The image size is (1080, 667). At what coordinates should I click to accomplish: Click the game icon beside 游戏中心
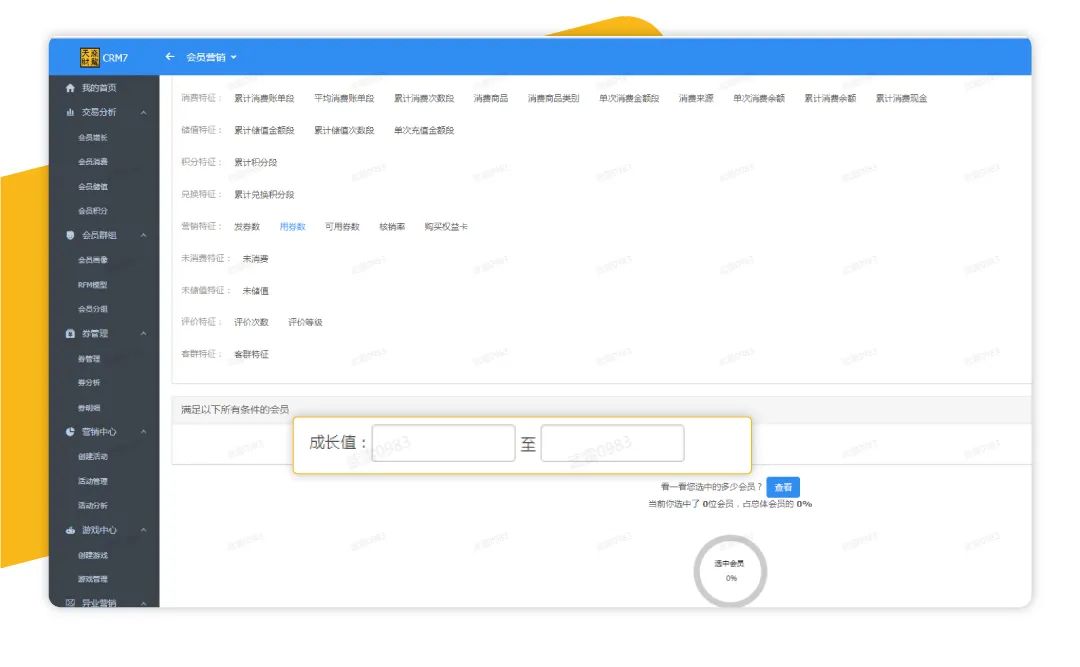point(70,531)
